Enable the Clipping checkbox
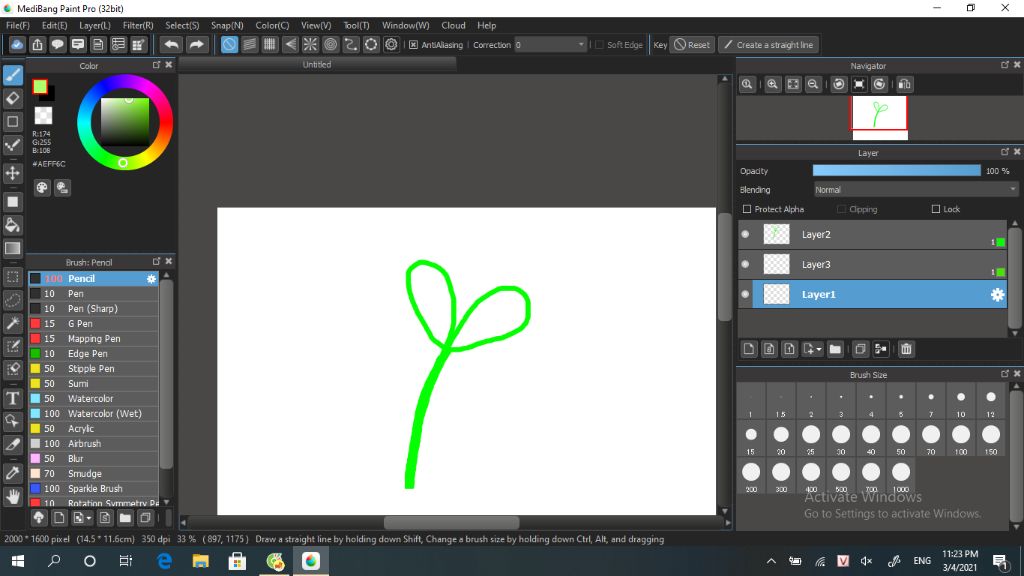 (841, 209)
